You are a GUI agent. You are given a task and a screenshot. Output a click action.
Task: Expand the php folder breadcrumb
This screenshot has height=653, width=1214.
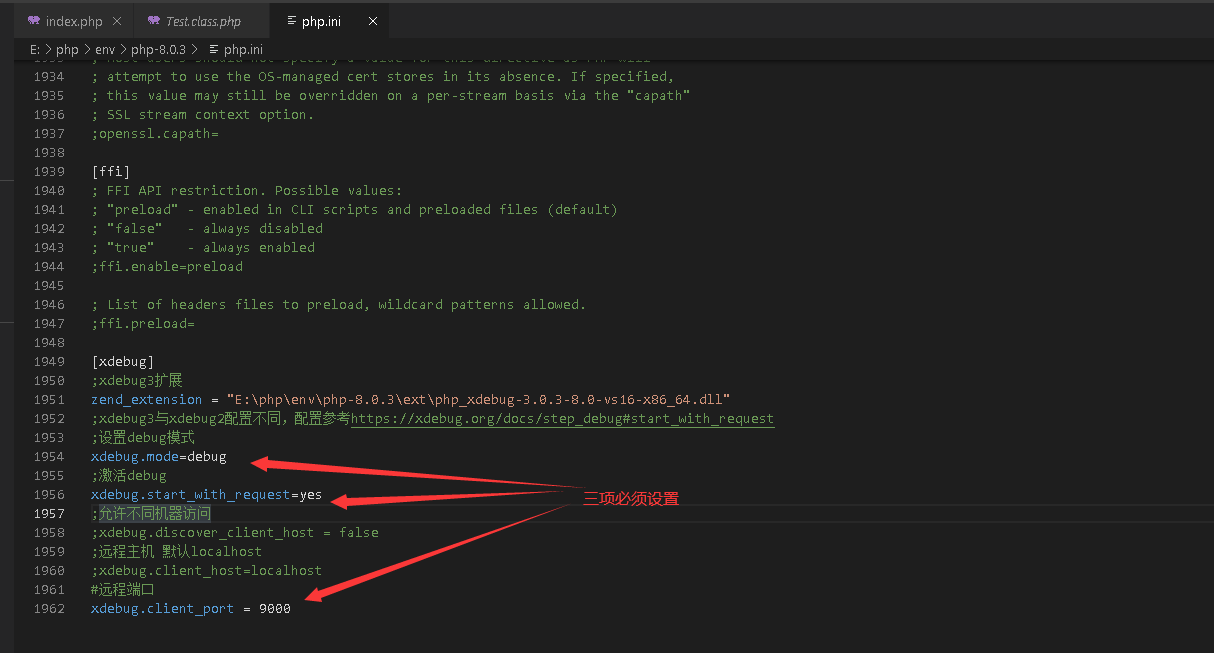click(67, 49)
